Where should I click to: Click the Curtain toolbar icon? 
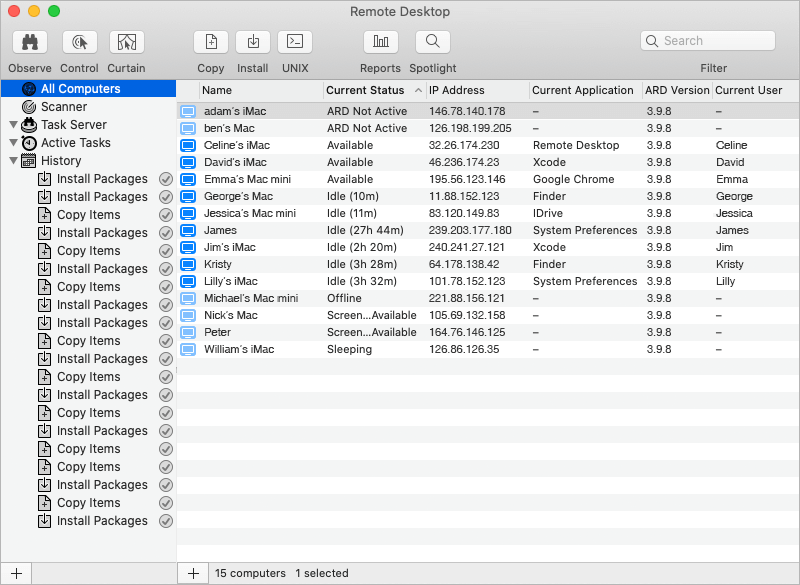pyautogui.click(x=126, y=42)
